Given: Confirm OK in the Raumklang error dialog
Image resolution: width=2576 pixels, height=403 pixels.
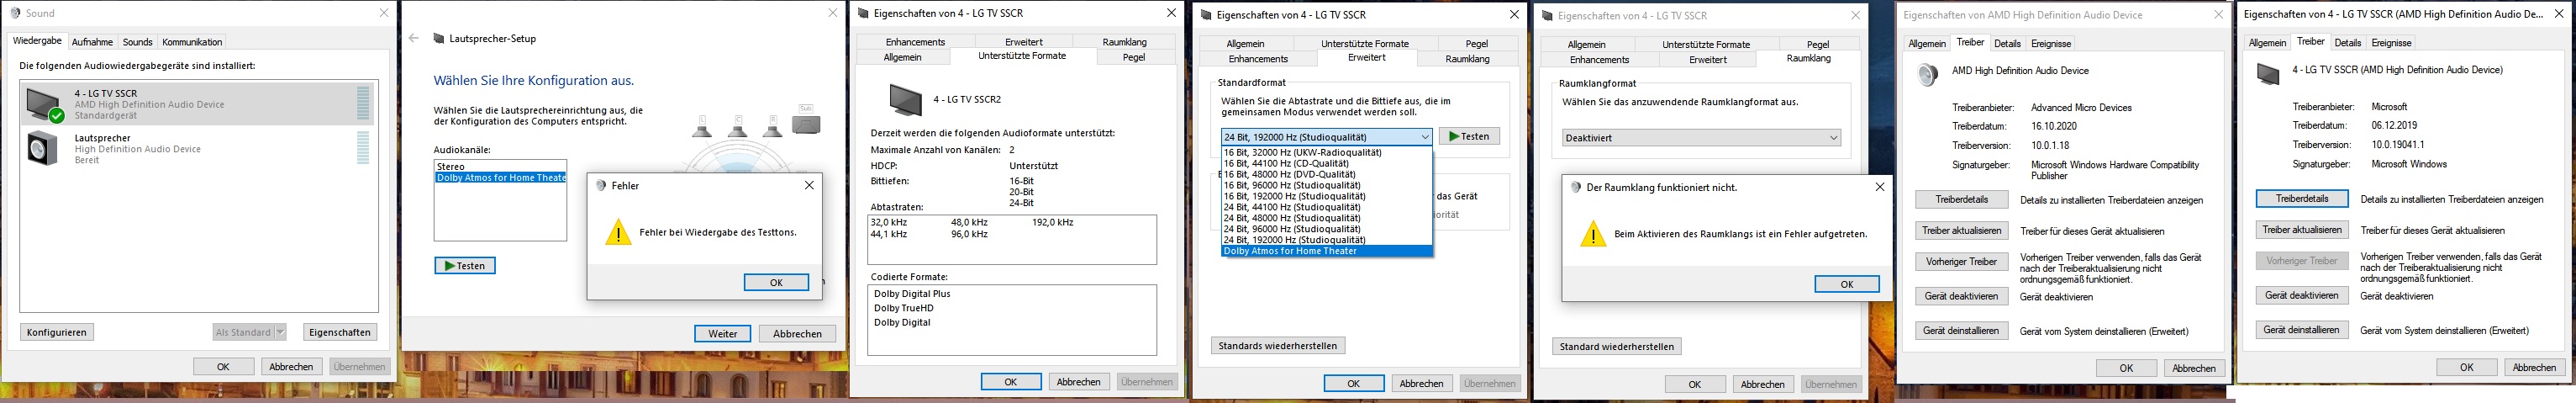Looking at the screenshot, I should coord(1847,285).
